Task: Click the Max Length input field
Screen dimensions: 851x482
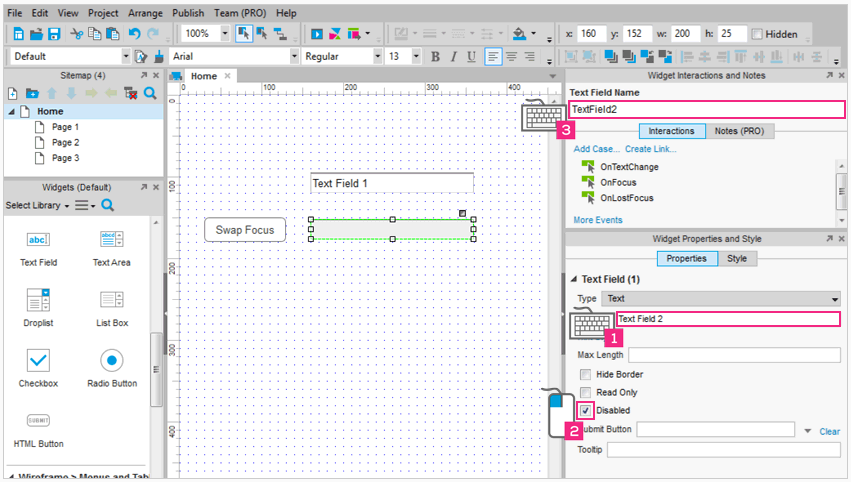Action: [734, 355]
